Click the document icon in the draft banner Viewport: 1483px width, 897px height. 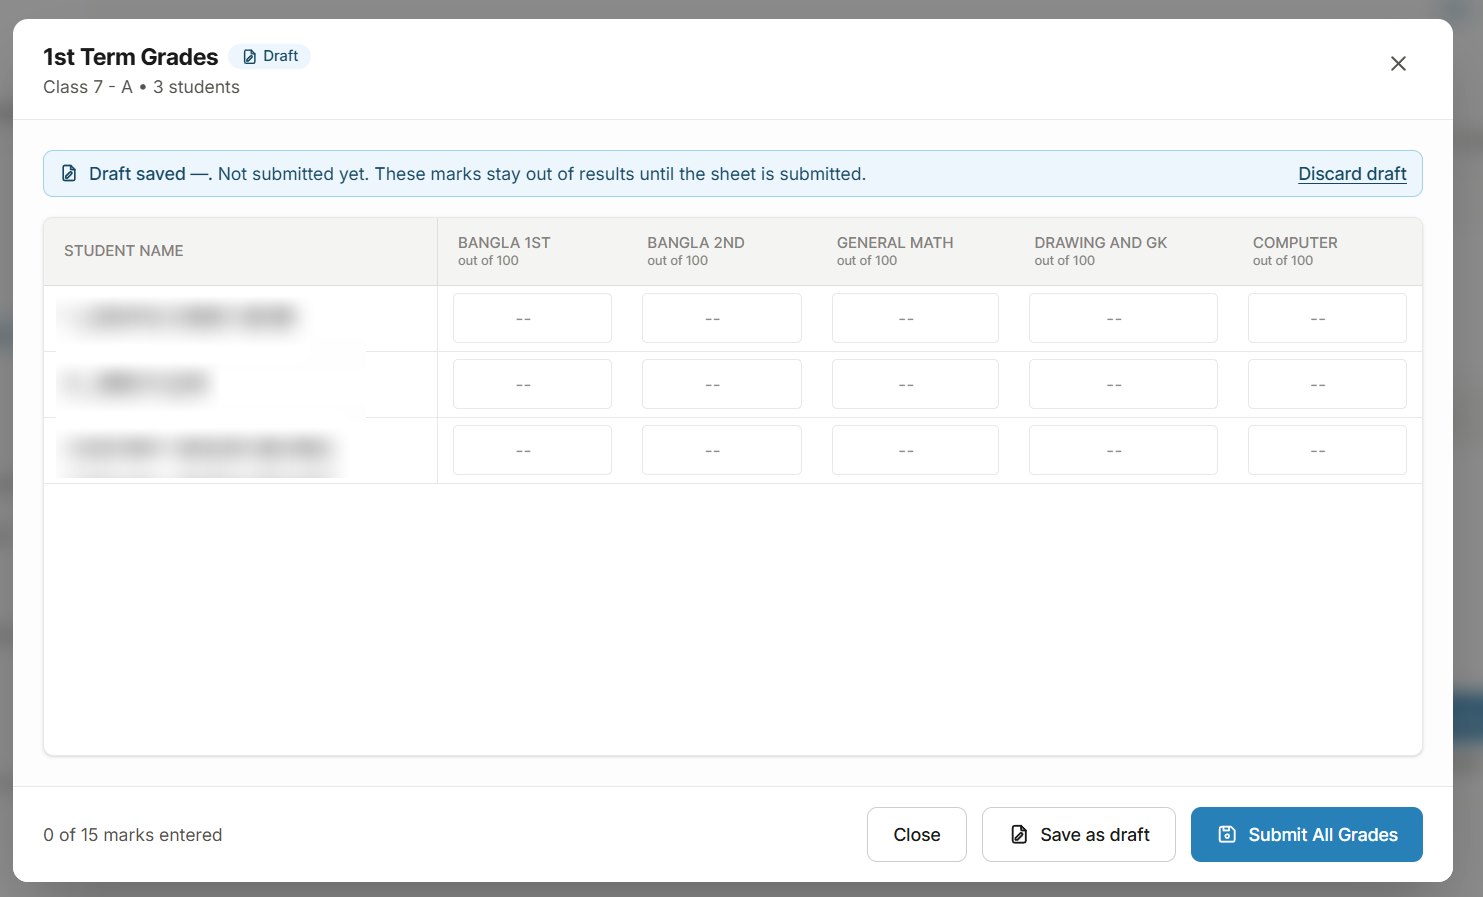[69, 174]
